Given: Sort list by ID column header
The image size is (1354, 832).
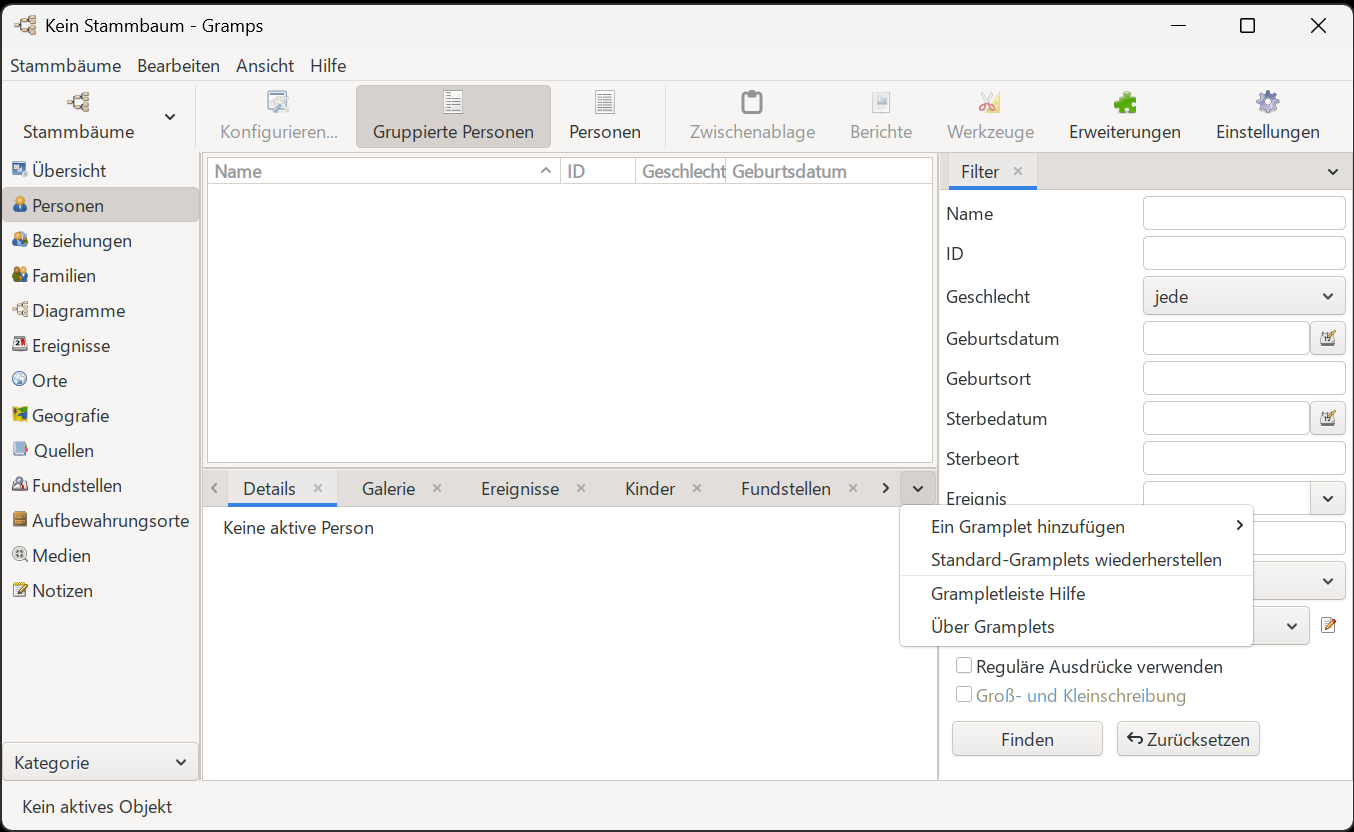Looking at the screenshot, I should [x=598, y=171].
